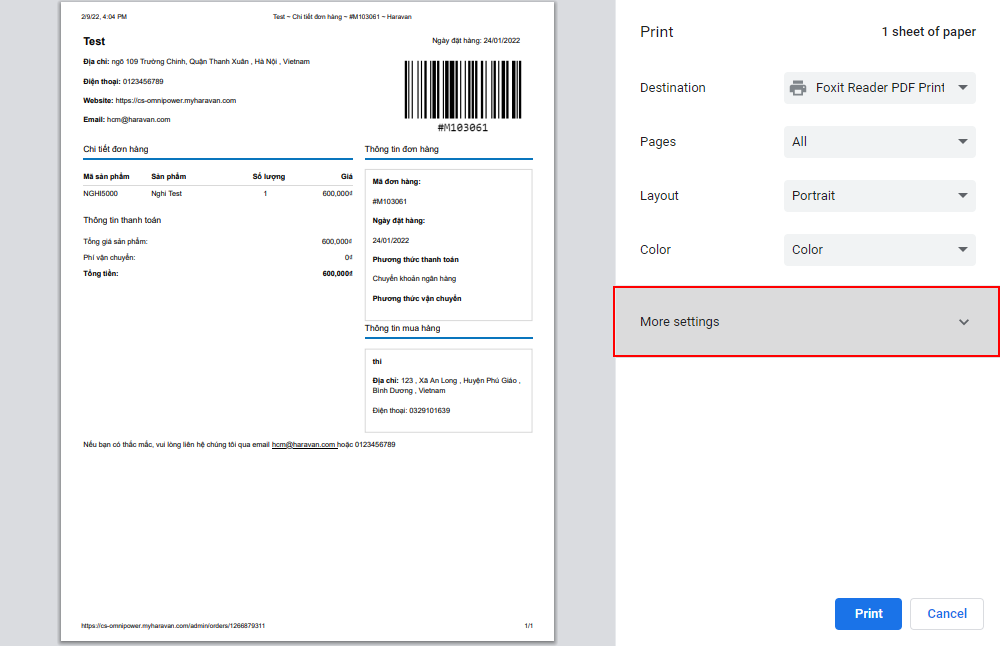1000x646 pixels.
Task: Click the "Thông tin mua hàng" section heading
Action: (402, 328)
